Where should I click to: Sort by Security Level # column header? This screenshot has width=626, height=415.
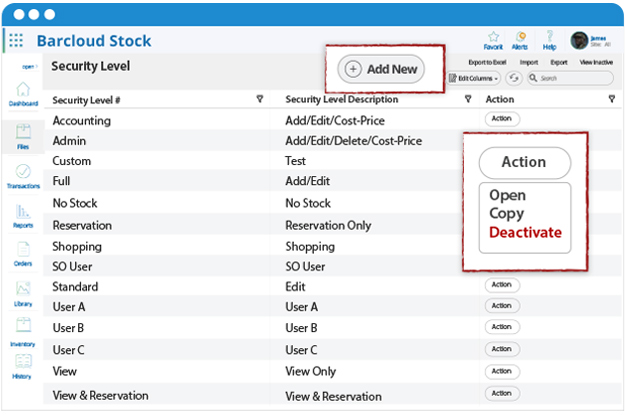tap(86, 100)
